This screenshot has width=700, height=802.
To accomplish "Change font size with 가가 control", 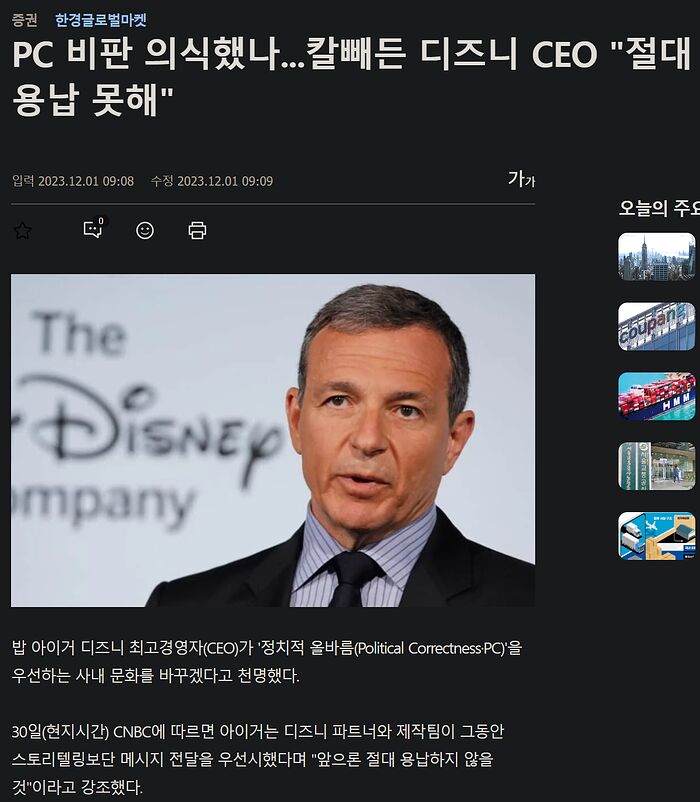I will (521, 179).
